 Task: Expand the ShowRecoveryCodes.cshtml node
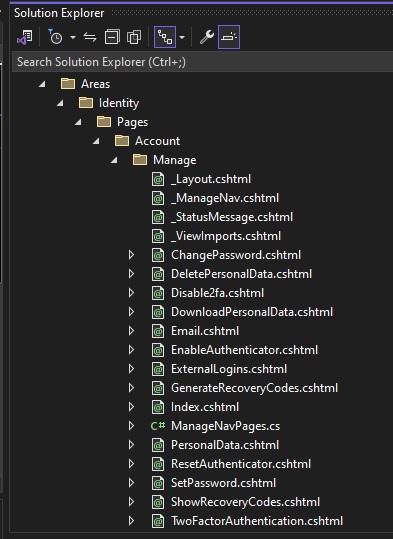pyautogui.click(x=131, y=502)
